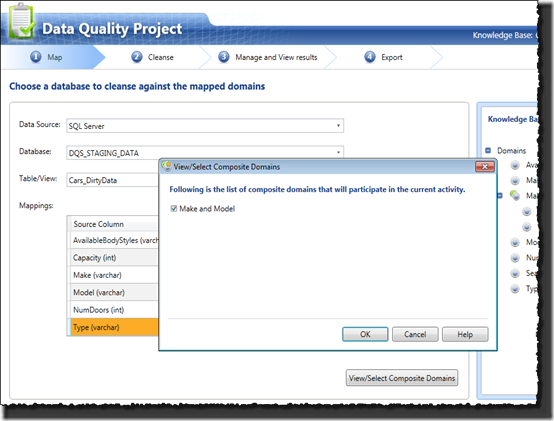554x421 pixels.
Task: Click the Data Quality Project clipboard icon
Action: 21,21
